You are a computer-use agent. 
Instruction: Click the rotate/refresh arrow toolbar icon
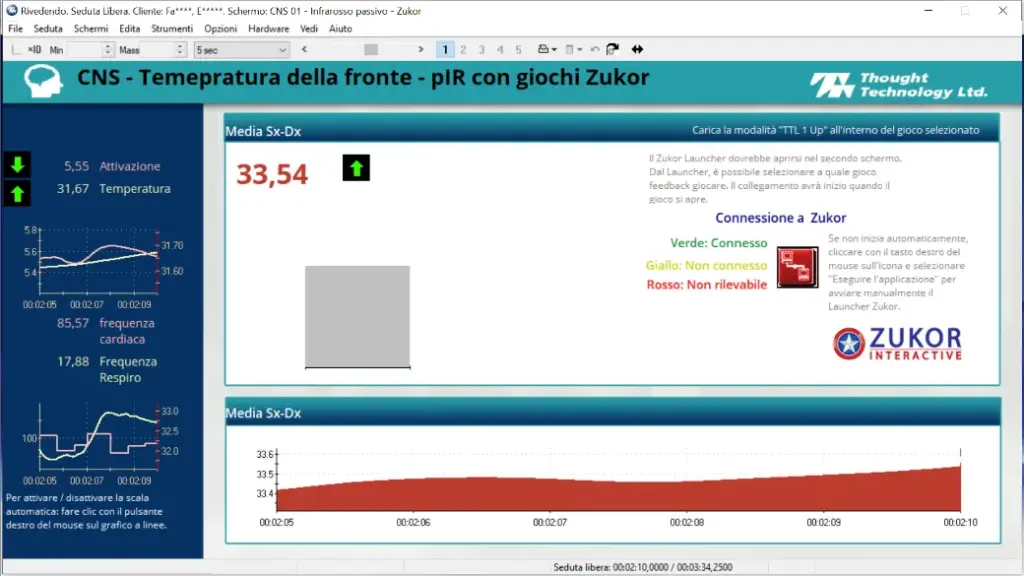(612, 49)
